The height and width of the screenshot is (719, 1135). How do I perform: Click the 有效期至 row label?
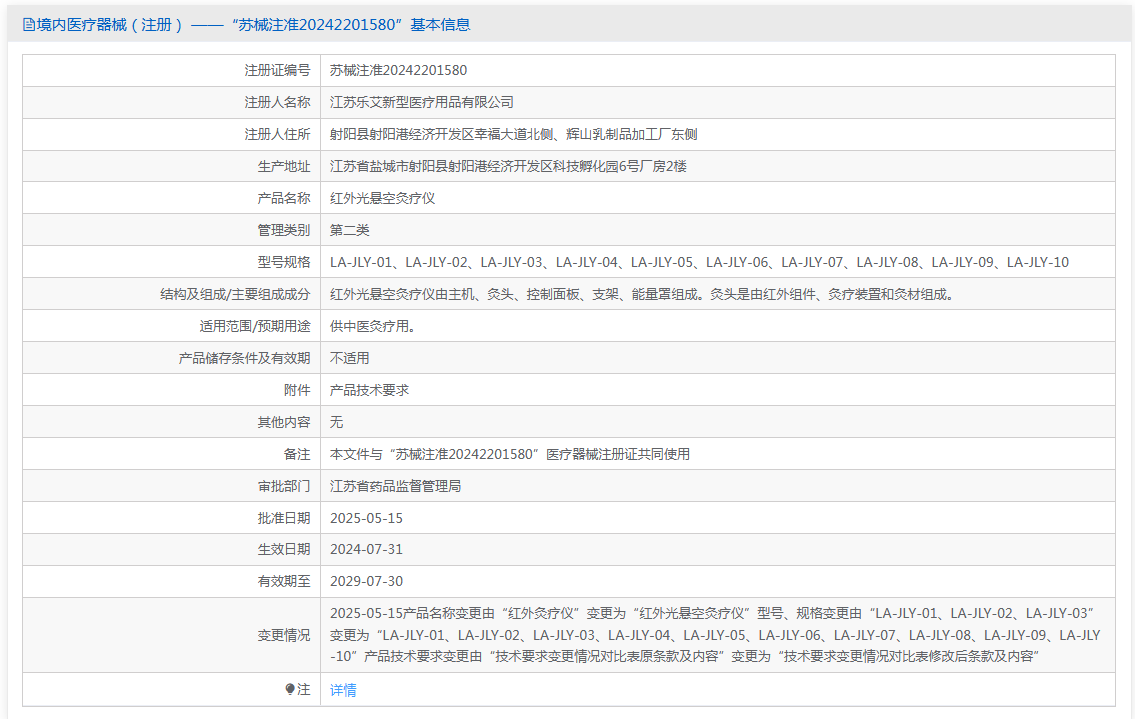[x=284, y=581]
